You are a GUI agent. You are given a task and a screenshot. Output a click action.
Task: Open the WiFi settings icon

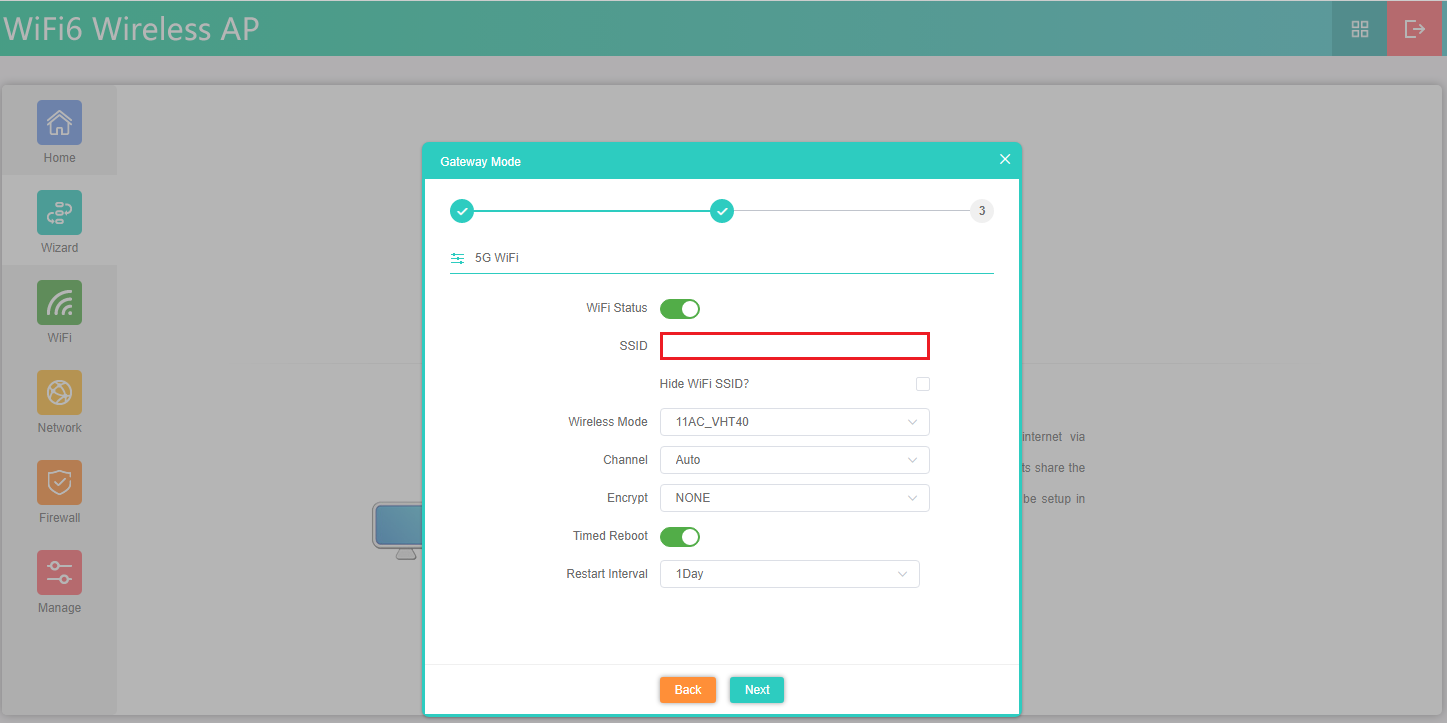coord(59,303)
